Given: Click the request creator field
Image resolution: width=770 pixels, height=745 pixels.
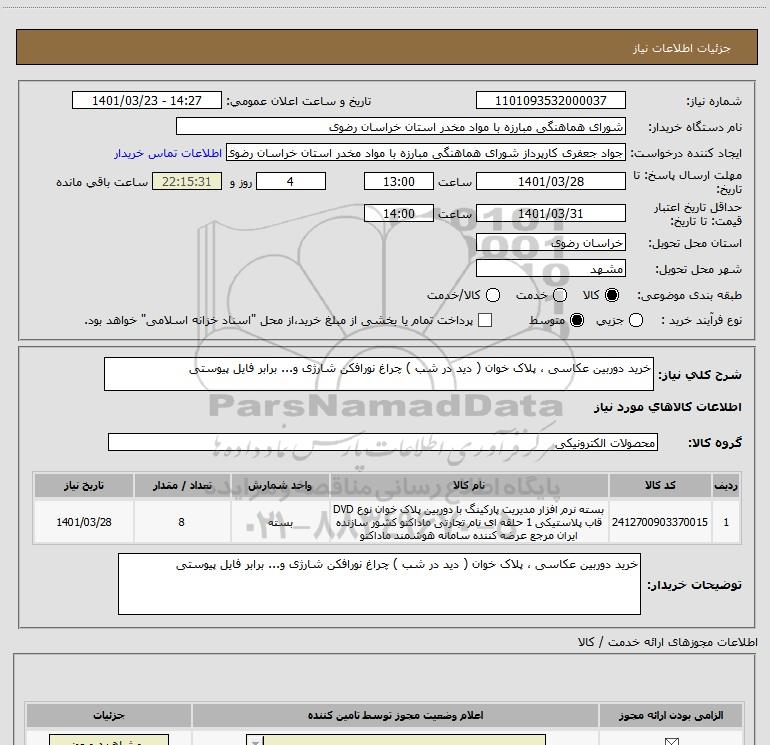Looking at the screenshot, I should 426,153.
